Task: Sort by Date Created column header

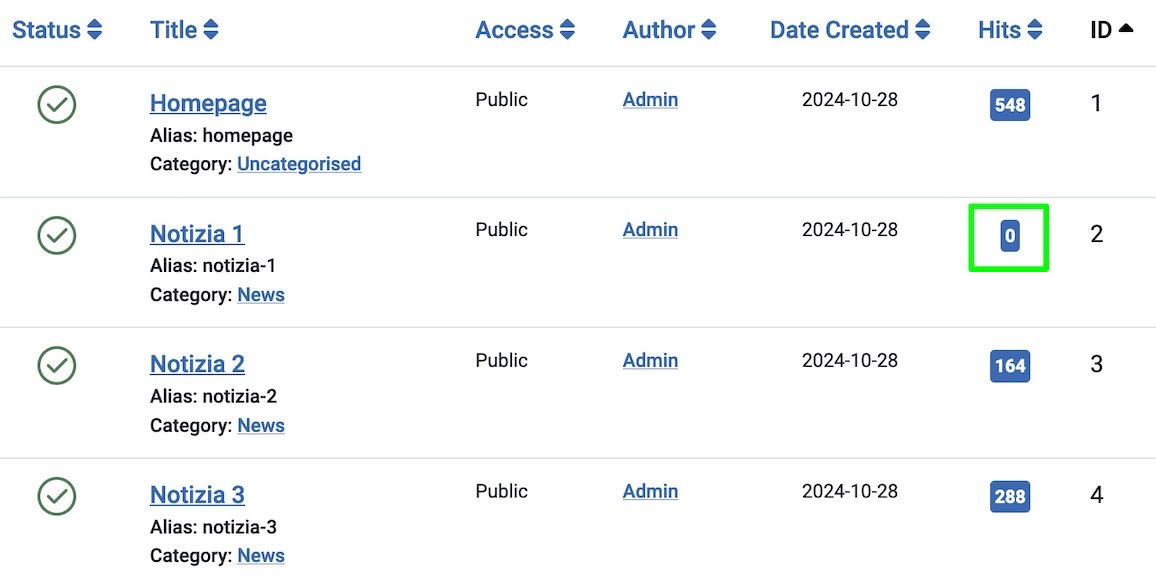Action: coord(849,30)
